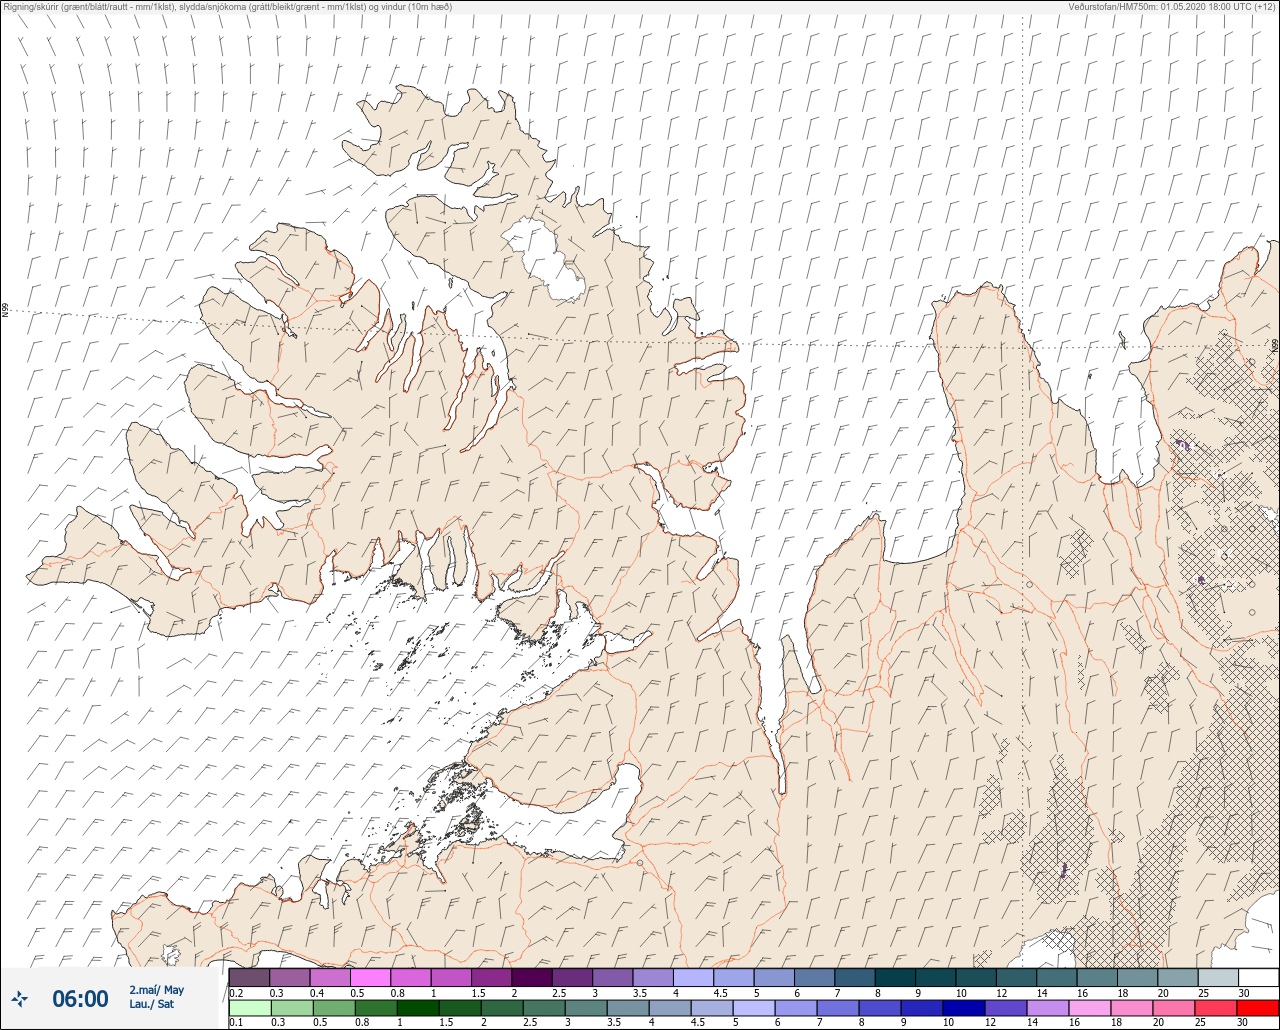Select lower legend swatch labeled 0.1 (pale green)

pos(250,1007)
